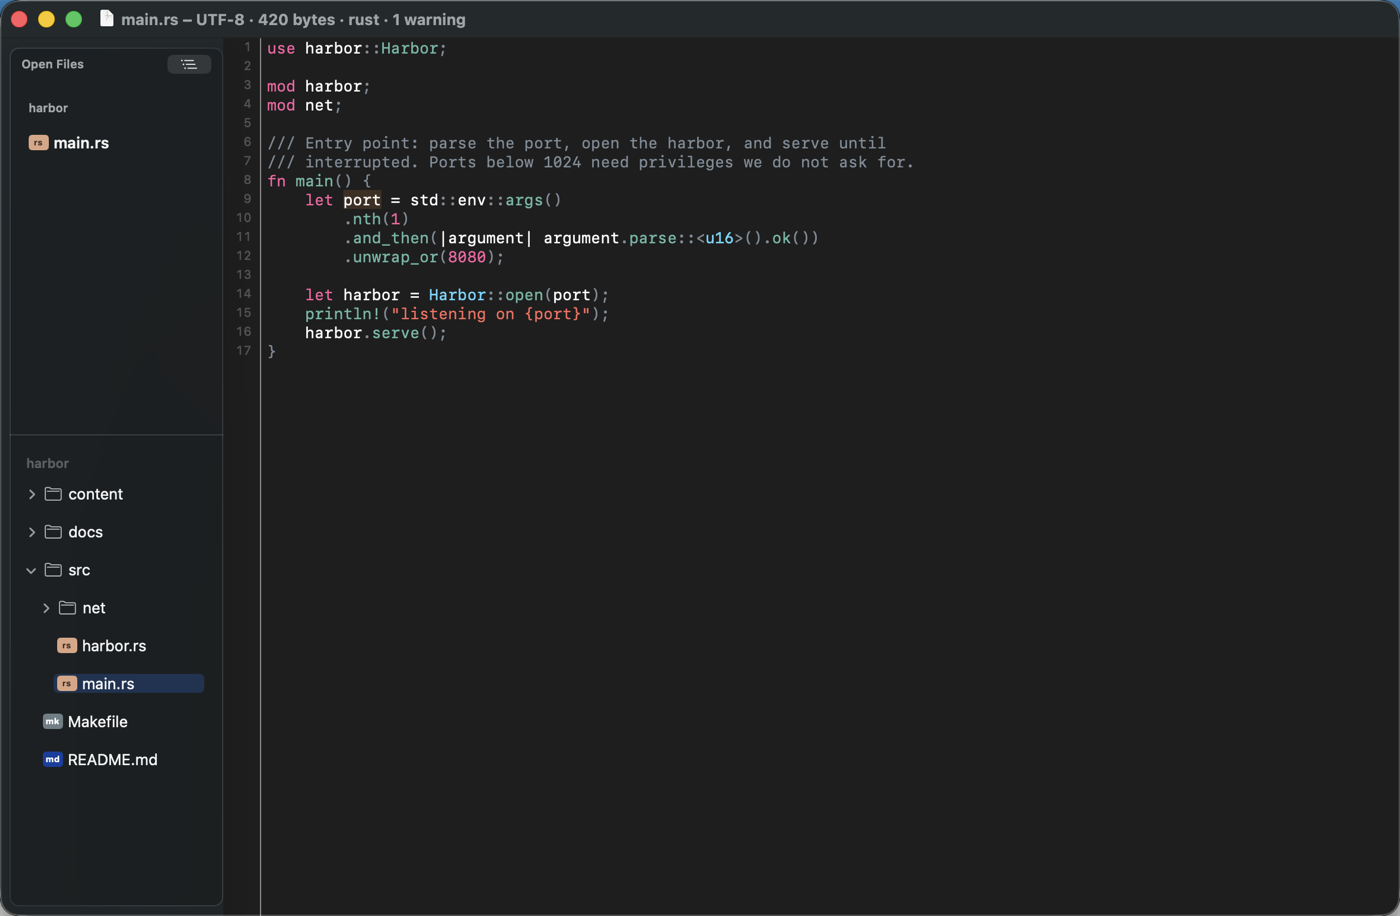
Task: Click the highlighted 'port' variable on line 9
Action: click(362, 200)
